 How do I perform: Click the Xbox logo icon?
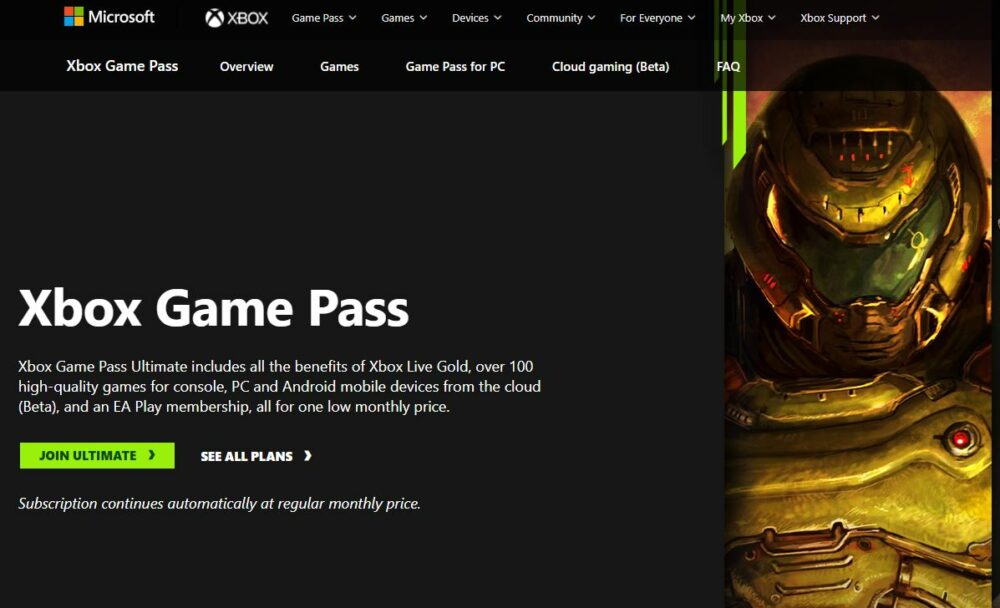pos(214,18)
